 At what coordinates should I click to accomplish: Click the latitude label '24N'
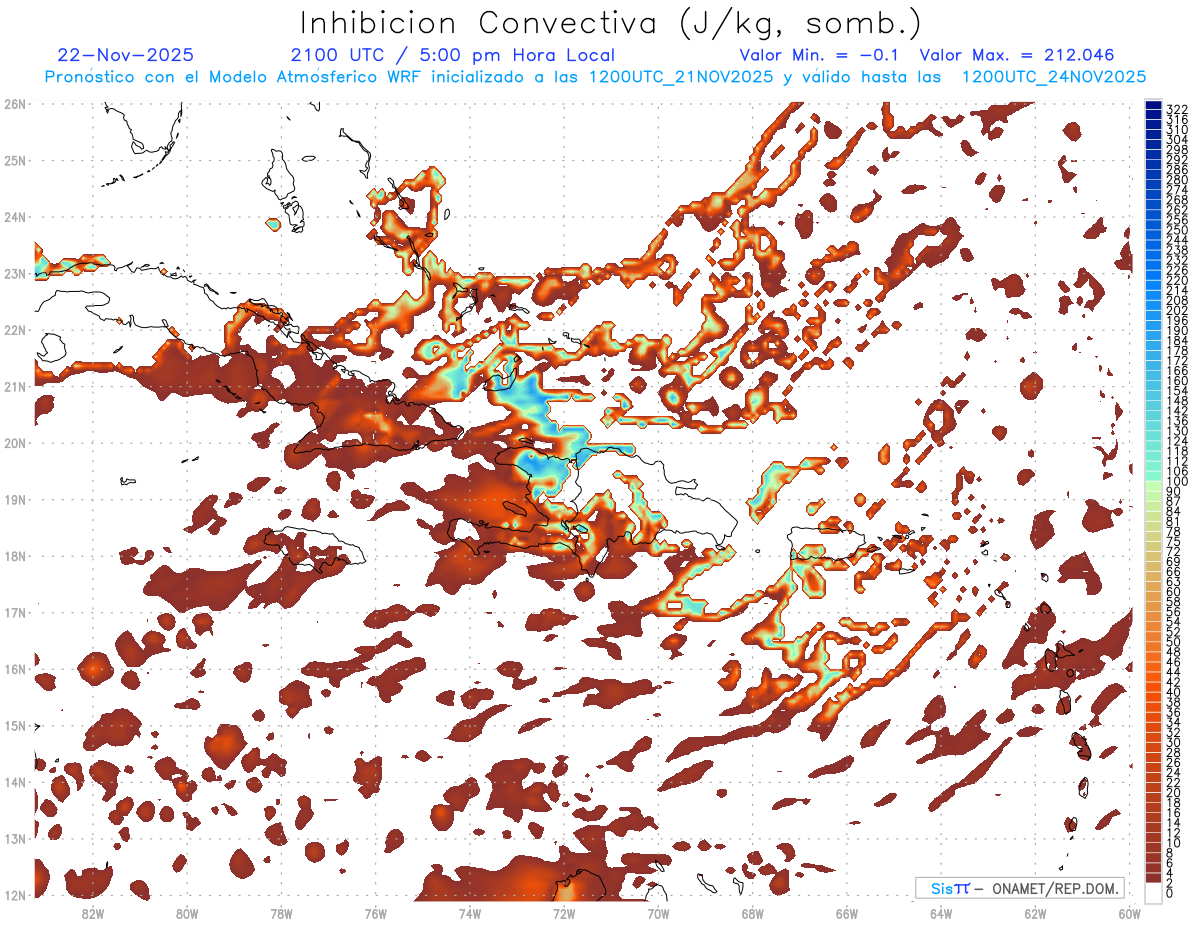point(16,217)
